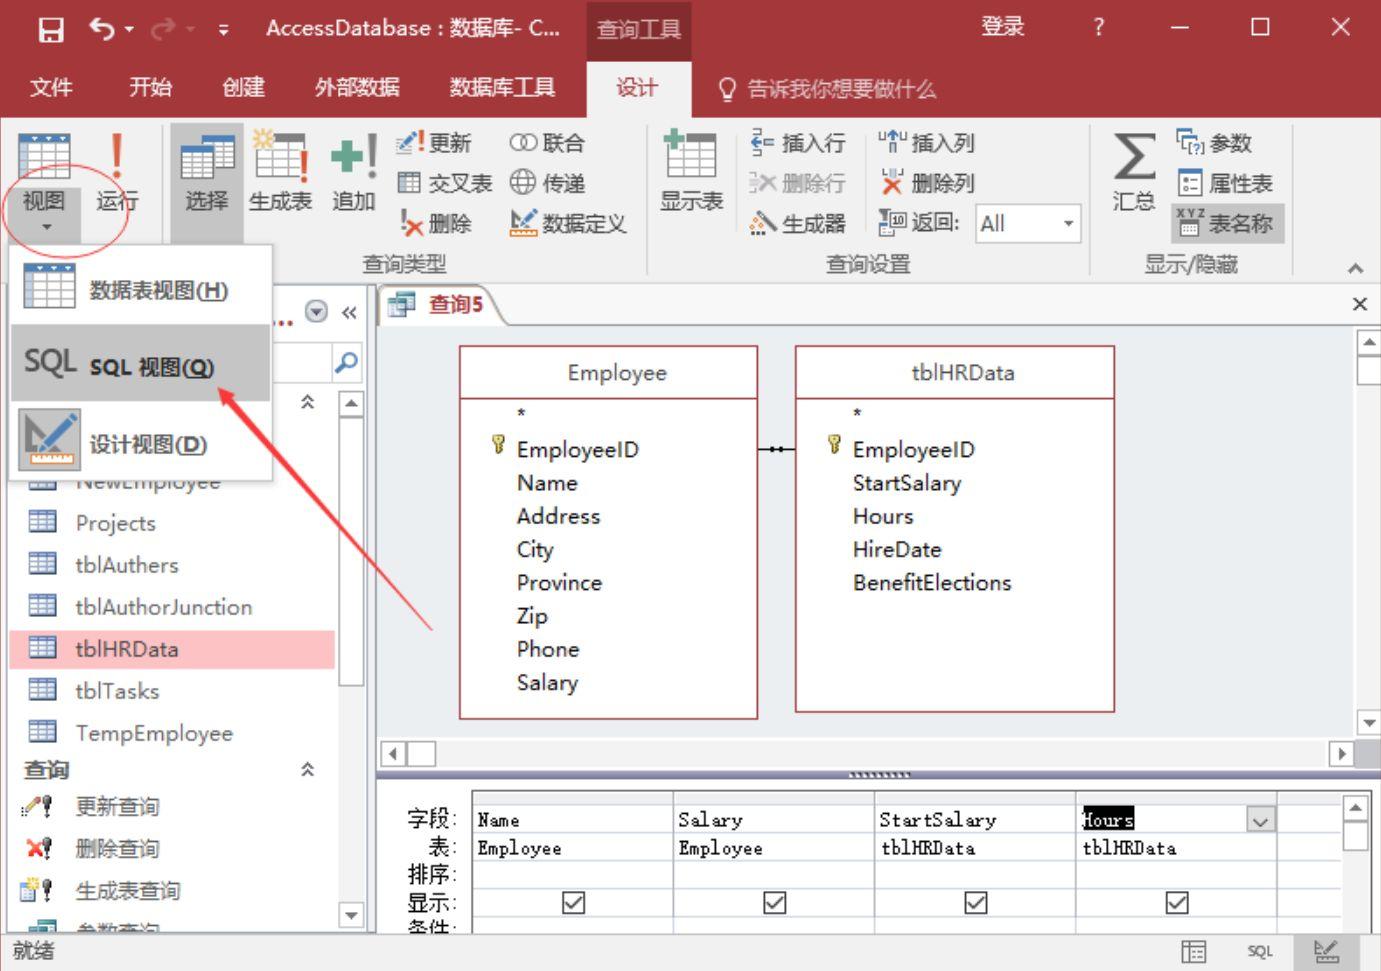Toggle the display checkbox under Hours field
Screen dimensions: 1381x971
[1175, 902]
